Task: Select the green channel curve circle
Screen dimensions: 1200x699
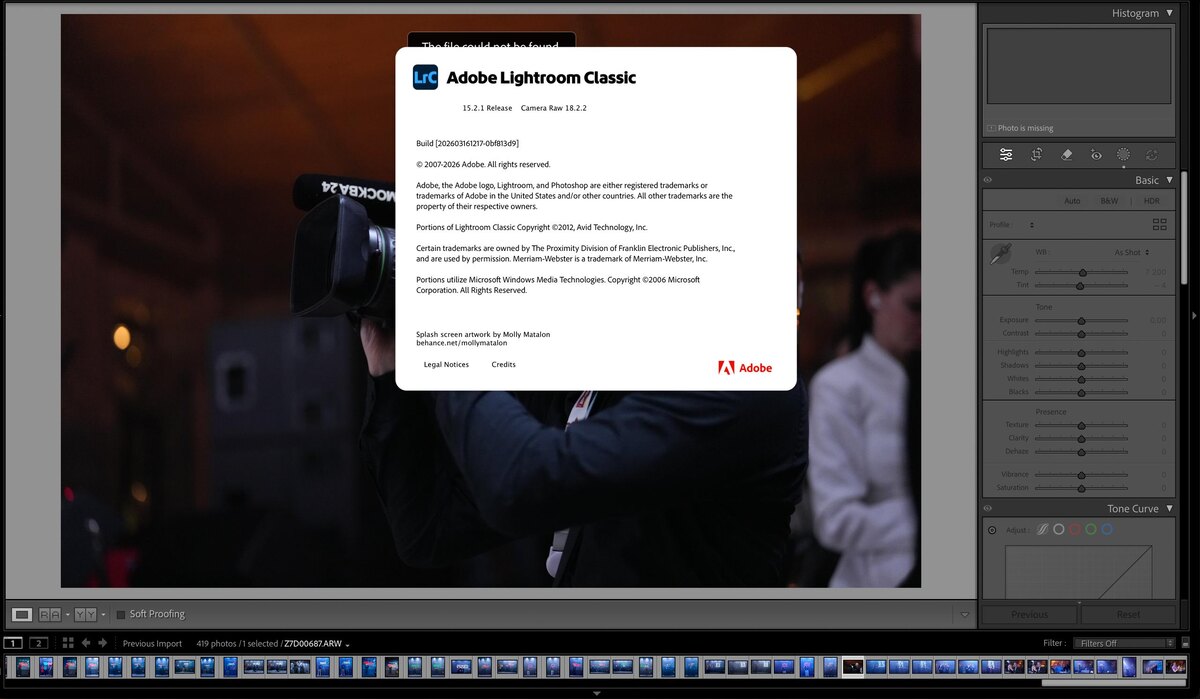Action: (x=1091, y=529)
